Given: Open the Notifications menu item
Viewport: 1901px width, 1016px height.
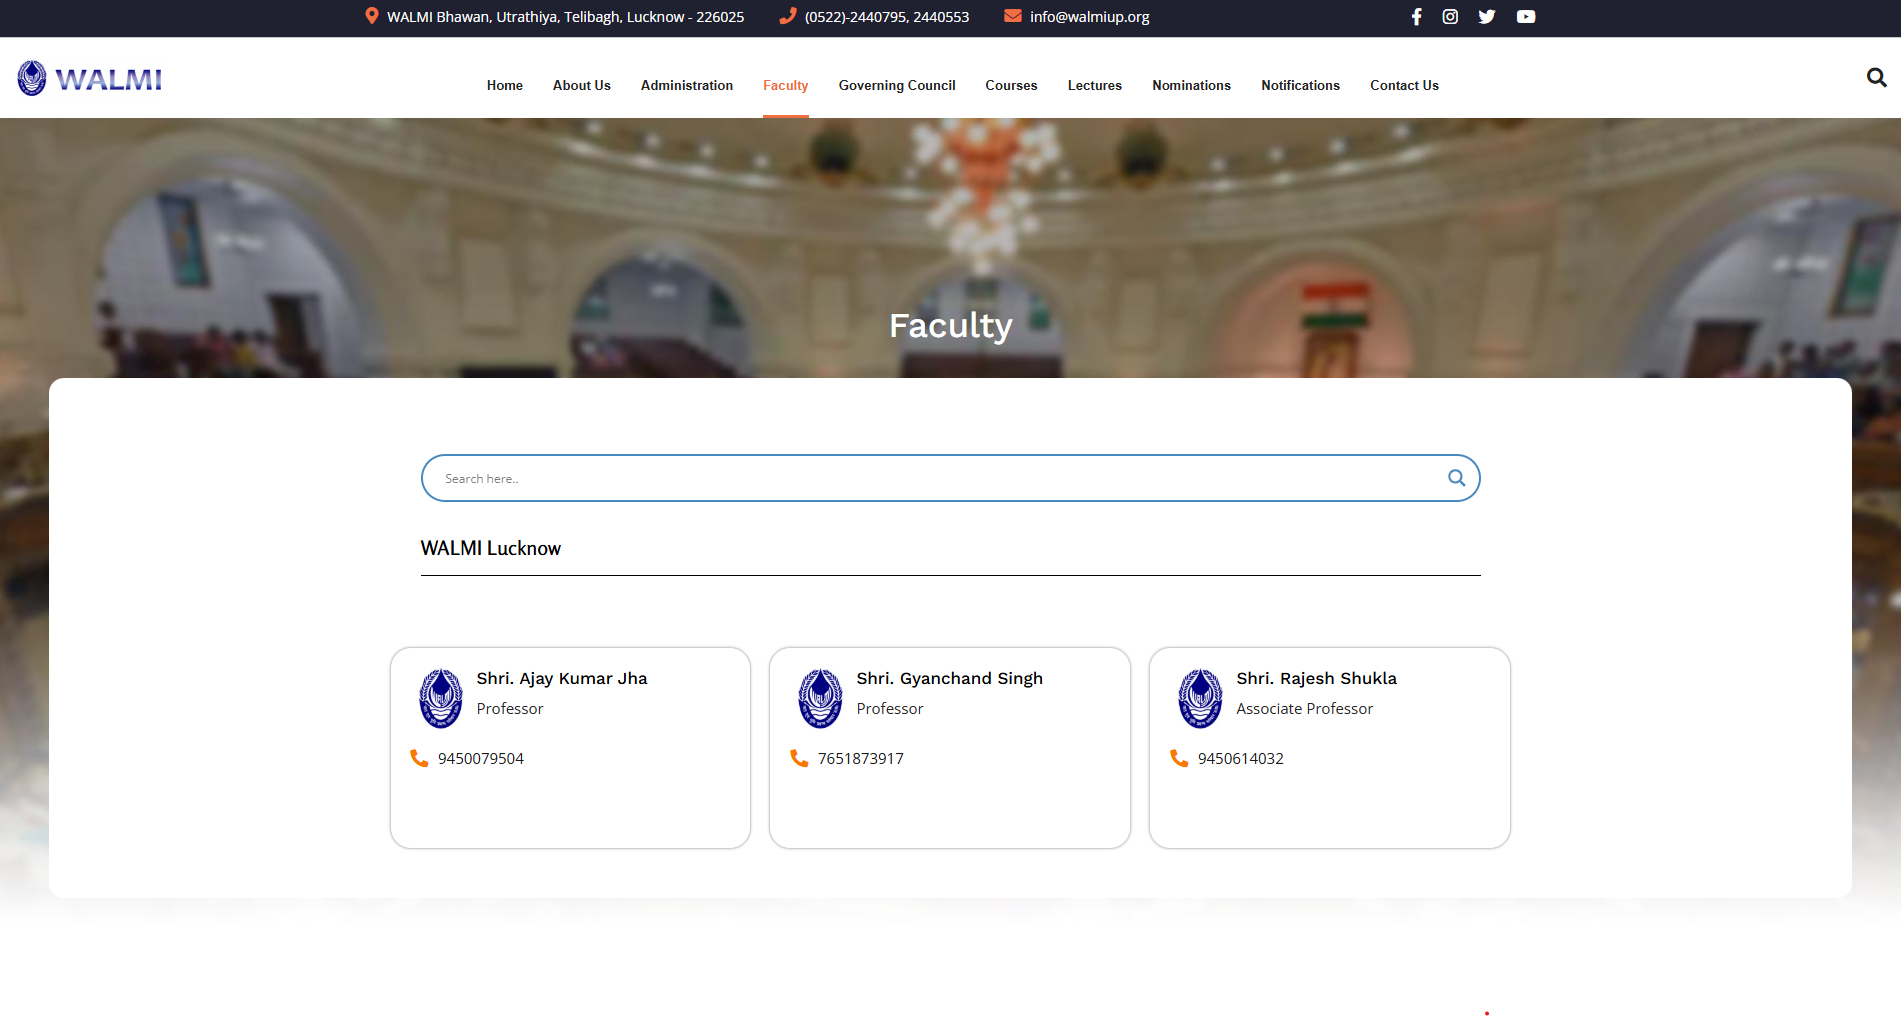Looking at the screenshot, I should 1301,85.
